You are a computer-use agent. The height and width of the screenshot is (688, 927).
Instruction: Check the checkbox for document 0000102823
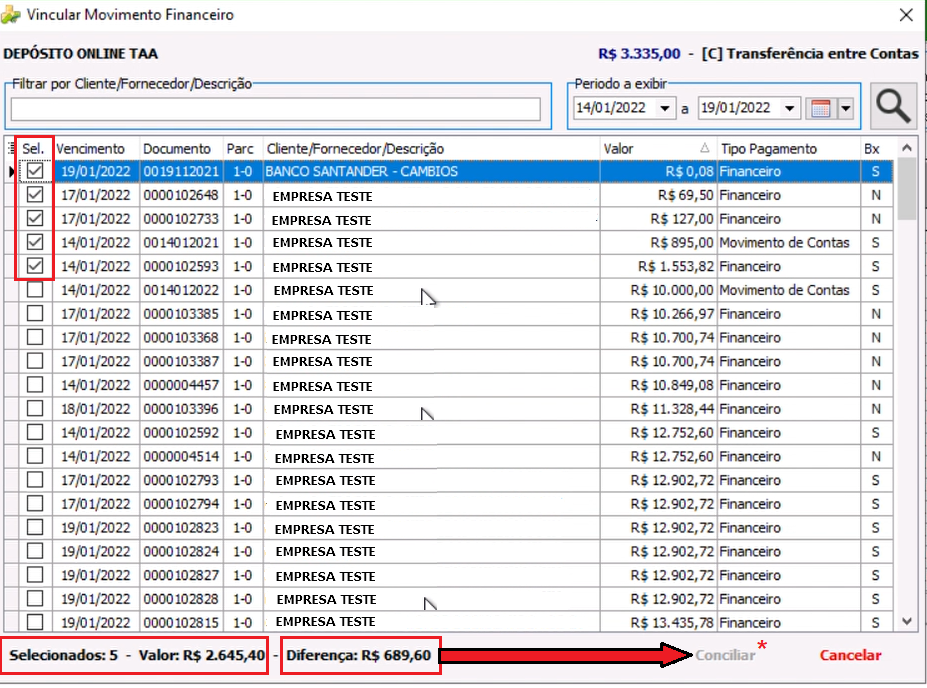[x=35, y=527]
